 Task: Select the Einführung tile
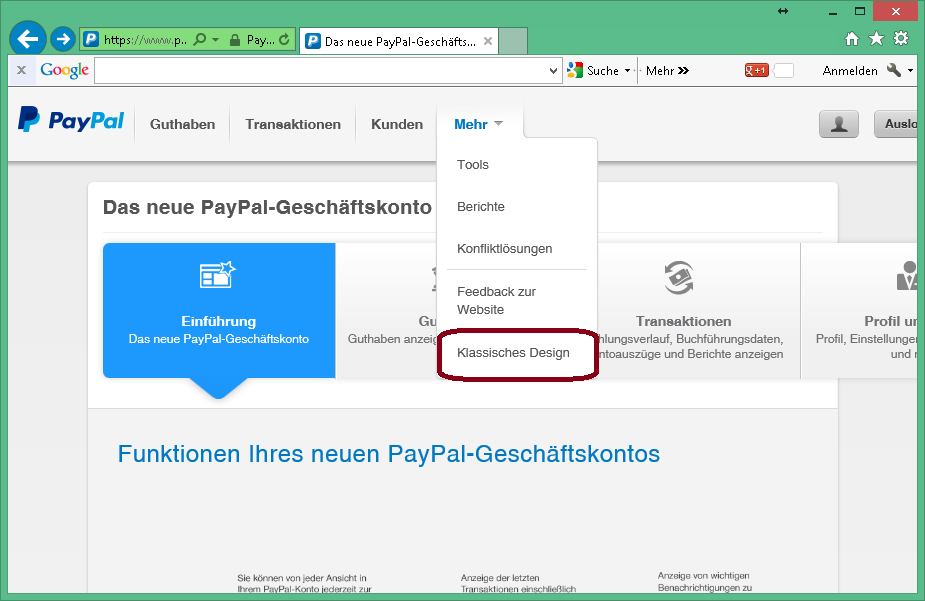[219, 310]
